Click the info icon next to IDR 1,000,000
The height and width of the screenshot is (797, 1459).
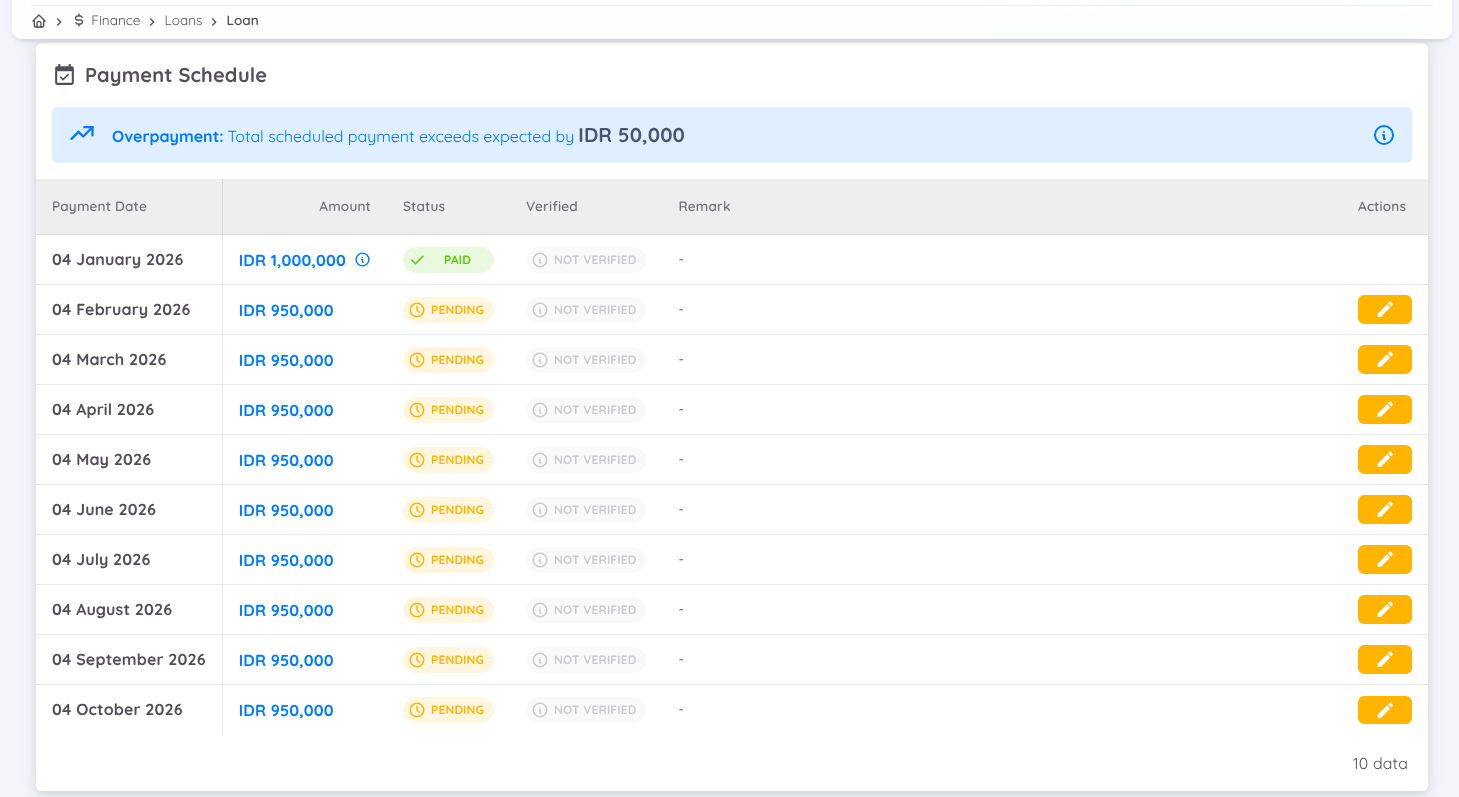click(361, 259)
